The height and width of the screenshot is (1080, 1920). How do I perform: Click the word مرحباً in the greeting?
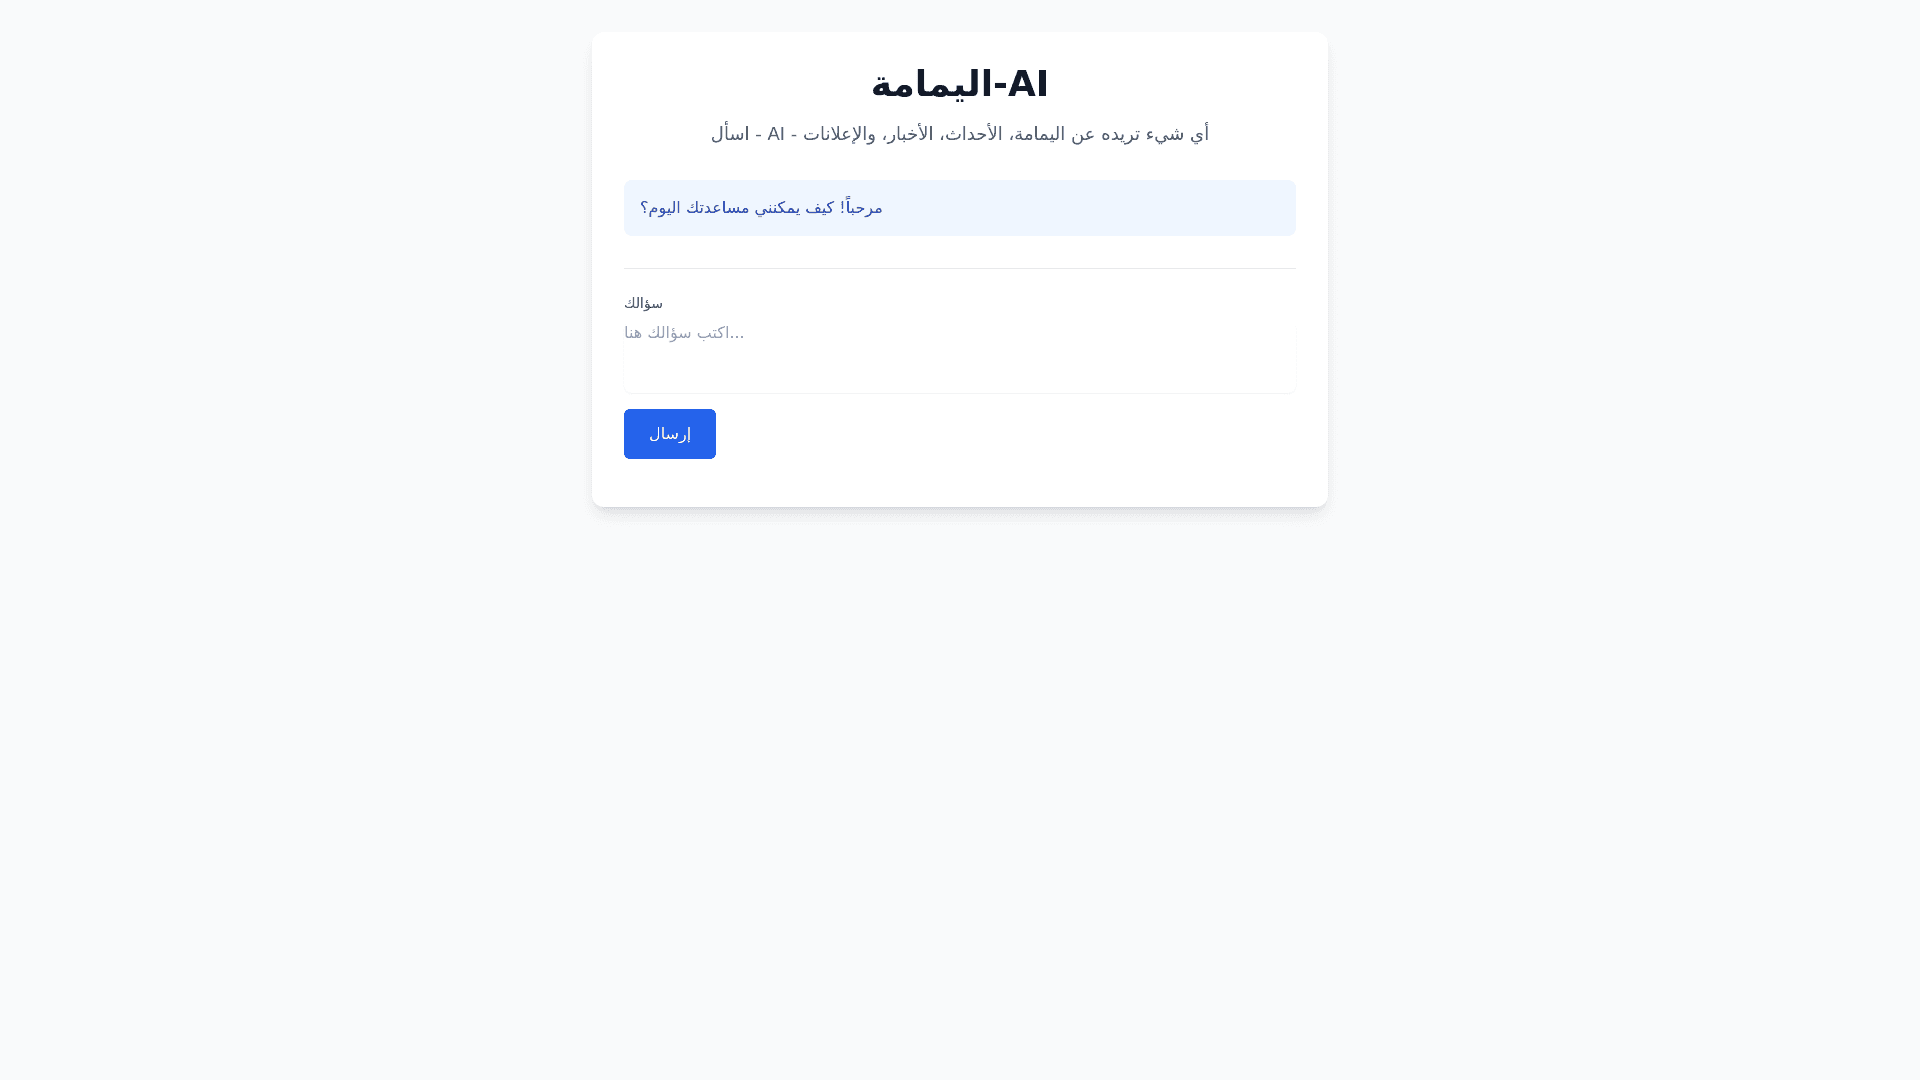coord(865,208)
